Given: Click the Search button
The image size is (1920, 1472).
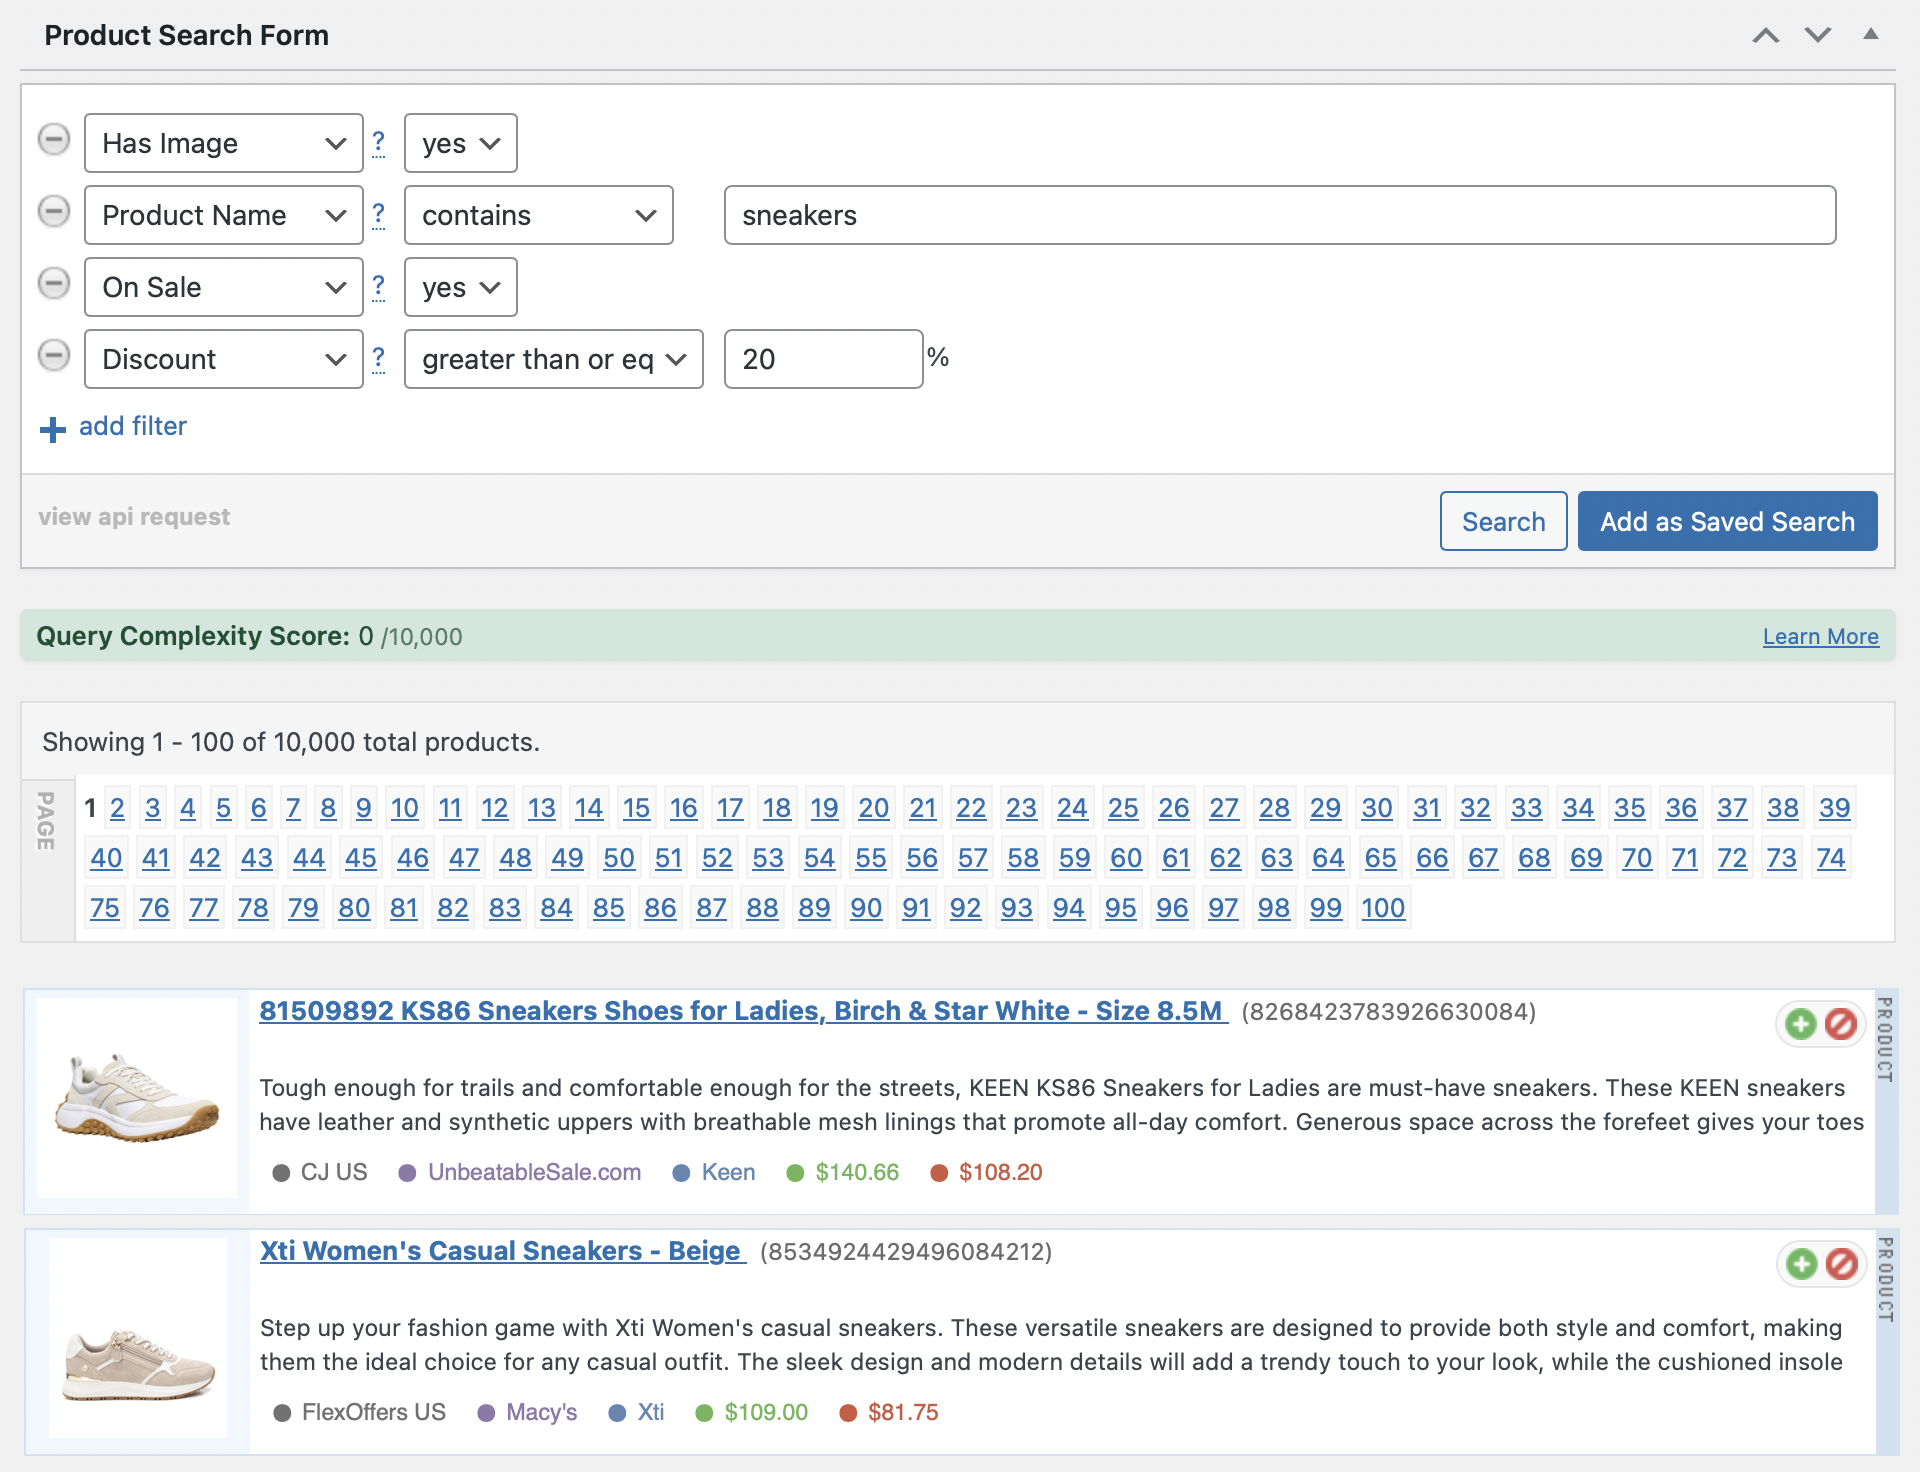Looking at the screenshot, I should click(1503, 522).
